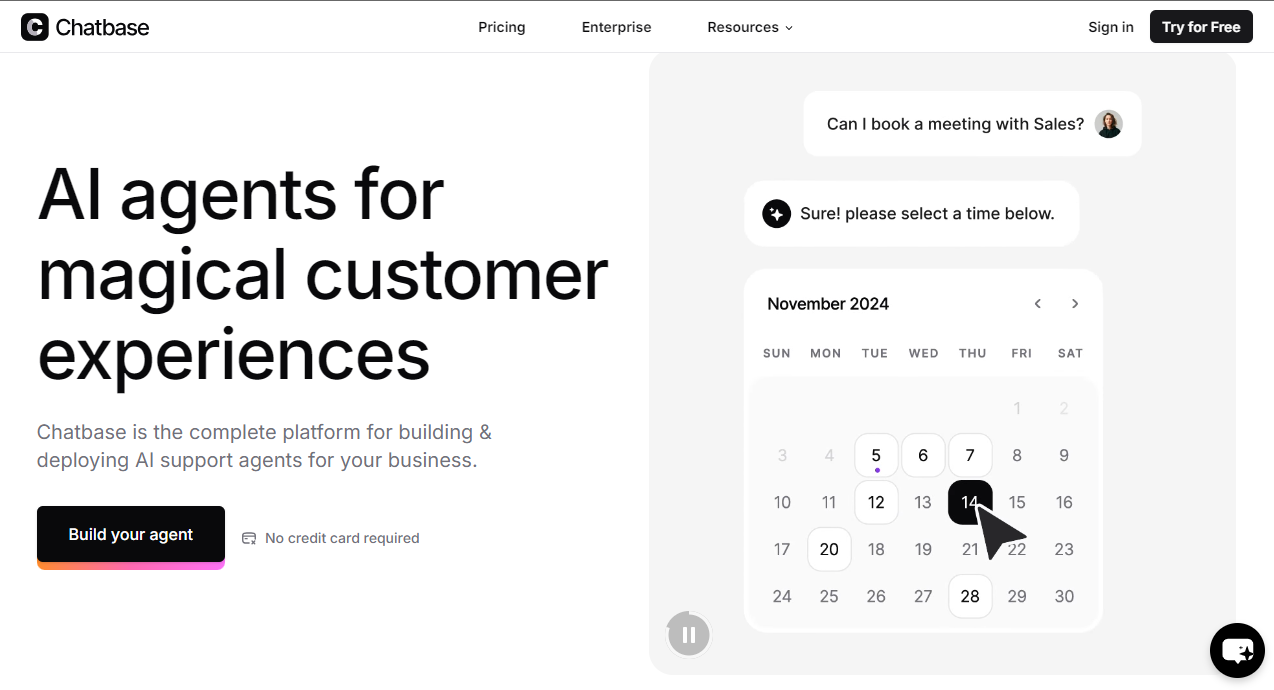Click the credit card icon
The width and height of the screenshot is (1274, 690).
coord(249,538)
